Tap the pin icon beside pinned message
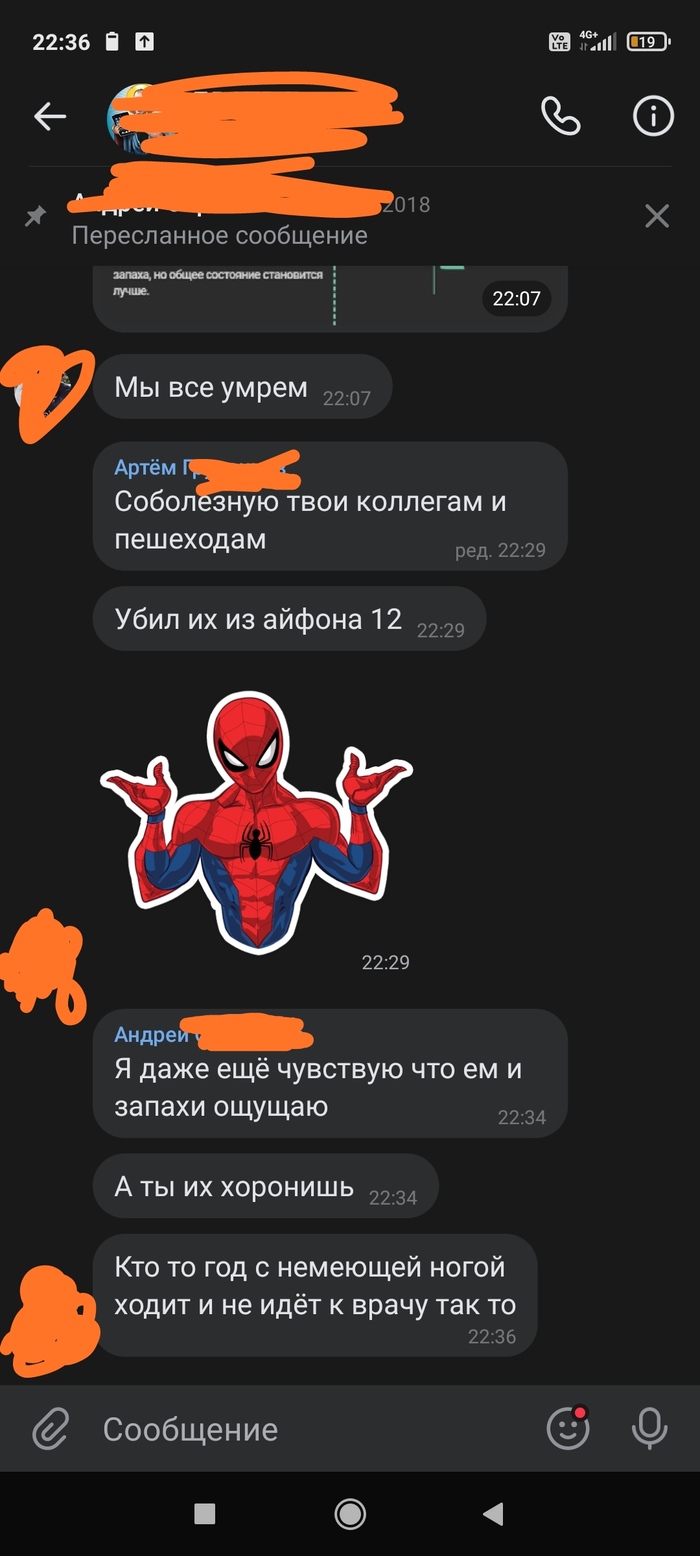The width and height of the screenshot is (700, 1556). point(35,216)
